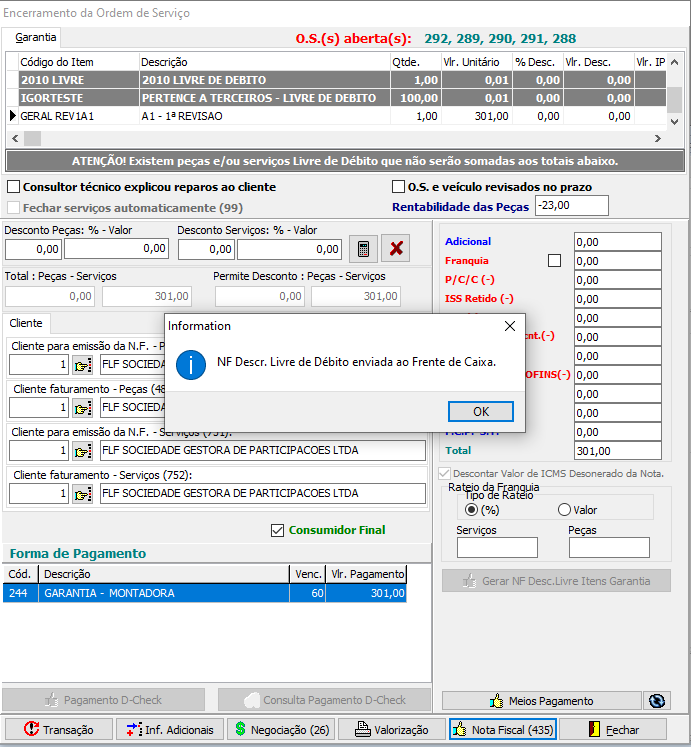Toggle the Franquia checkbox

coord(554,261)
